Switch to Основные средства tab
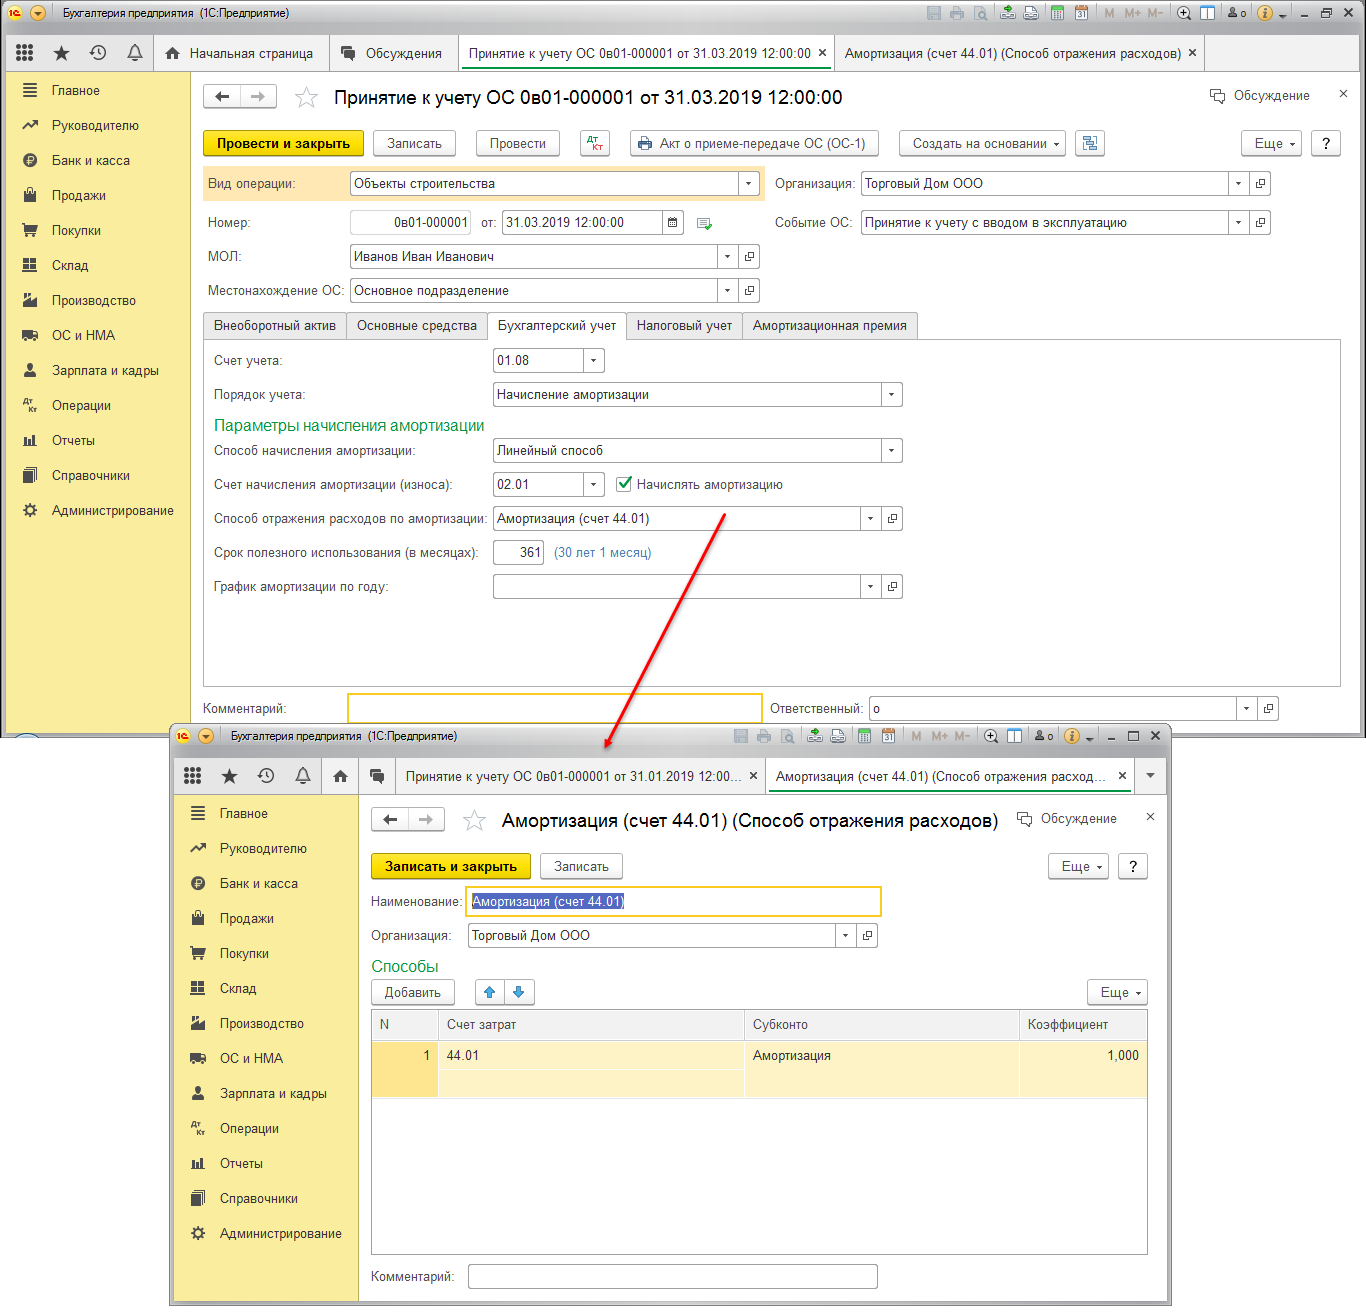 [417, 326]
